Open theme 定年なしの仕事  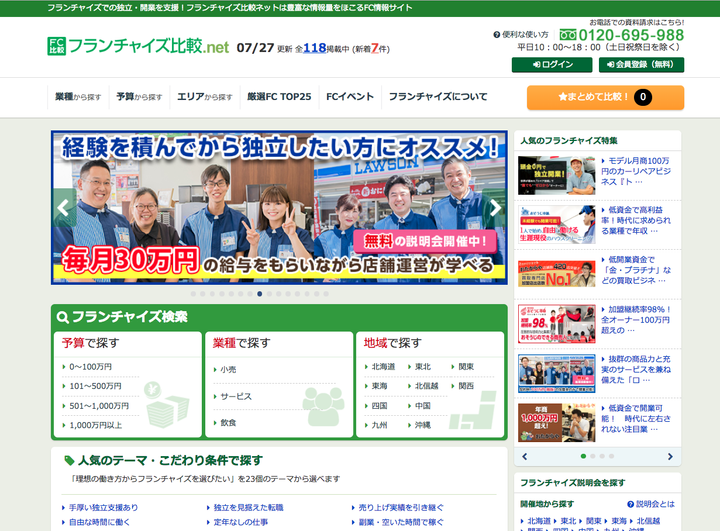click(x=240, y=522)
